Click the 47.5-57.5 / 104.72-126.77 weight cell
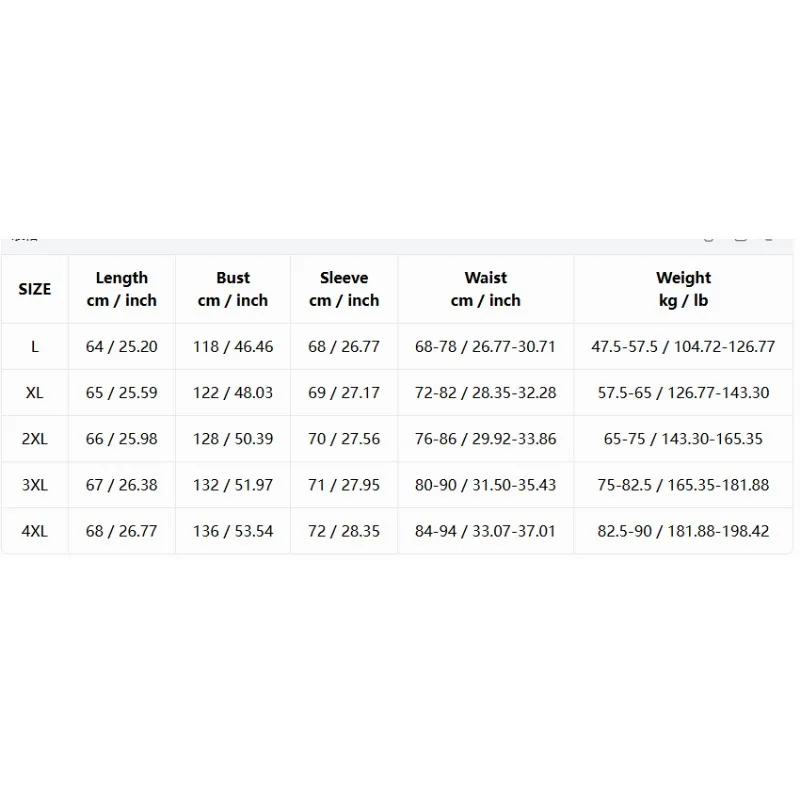This screenshot has height=800, width=800. pyautogui.click(x=683, y=347)
